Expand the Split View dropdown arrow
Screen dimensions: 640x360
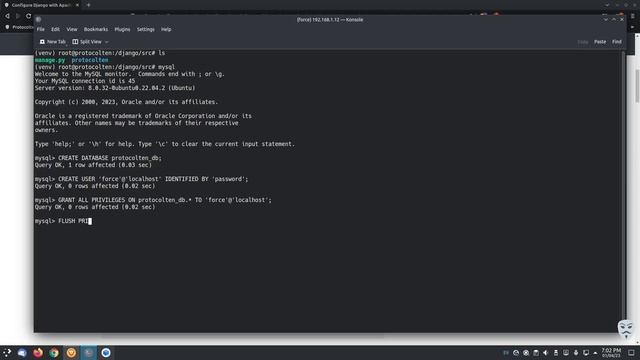[107, 42]
